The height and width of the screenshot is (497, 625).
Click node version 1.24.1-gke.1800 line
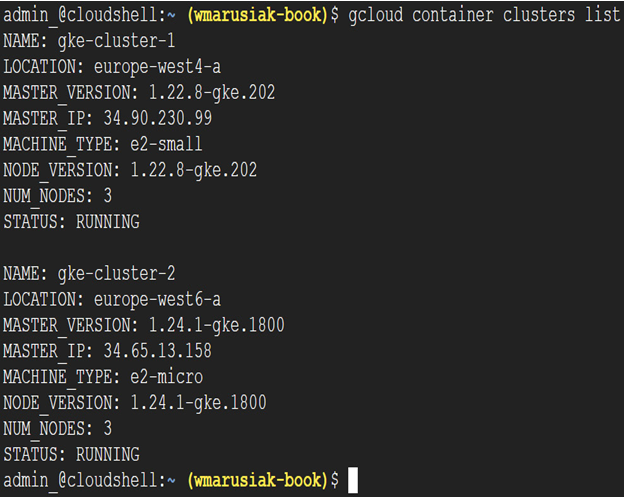click(x=135, y=403)
